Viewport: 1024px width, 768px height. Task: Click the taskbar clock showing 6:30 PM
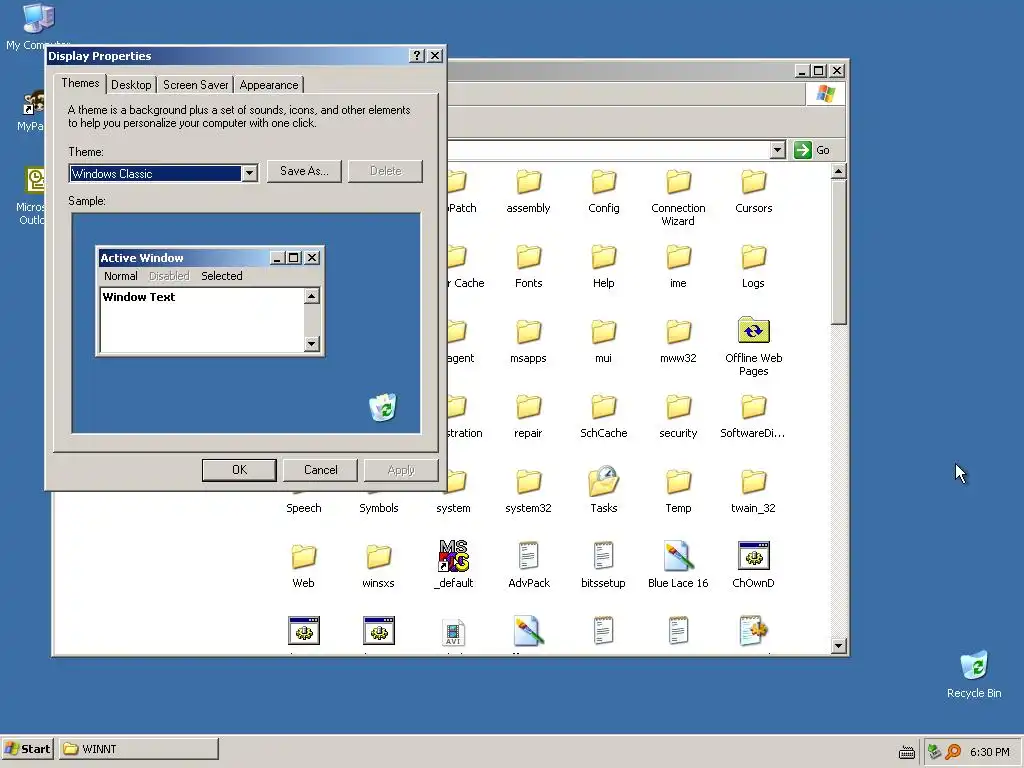[989, 752]
